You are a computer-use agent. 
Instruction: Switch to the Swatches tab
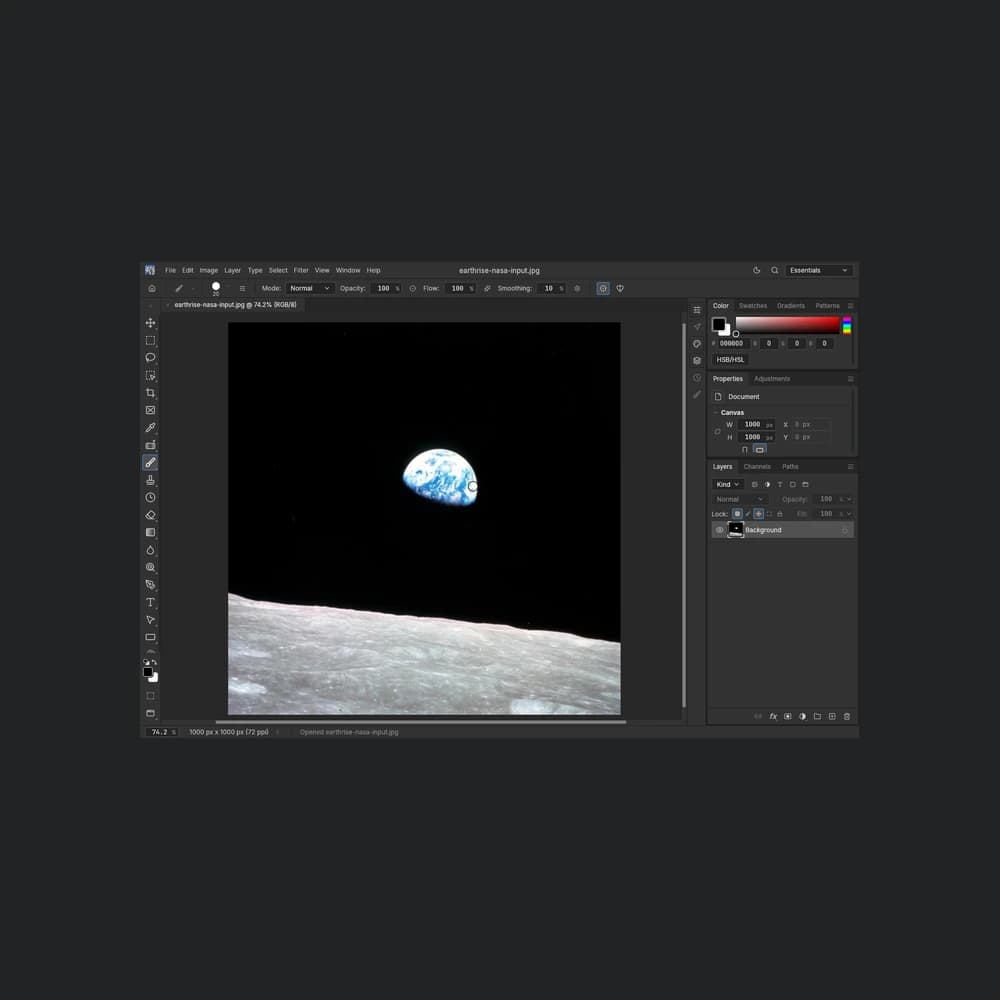coord(753,306)
